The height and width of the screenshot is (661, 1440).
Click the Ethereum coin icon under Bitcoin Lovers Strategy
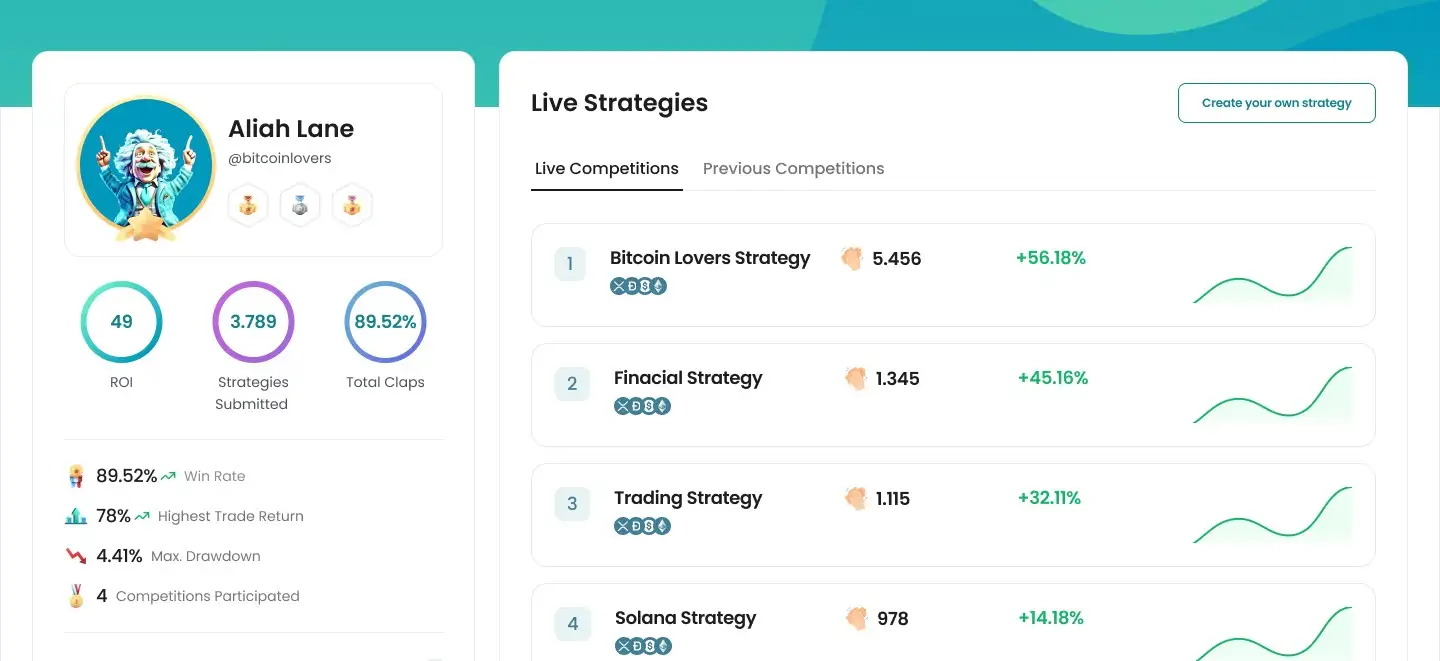click(659, 286)
